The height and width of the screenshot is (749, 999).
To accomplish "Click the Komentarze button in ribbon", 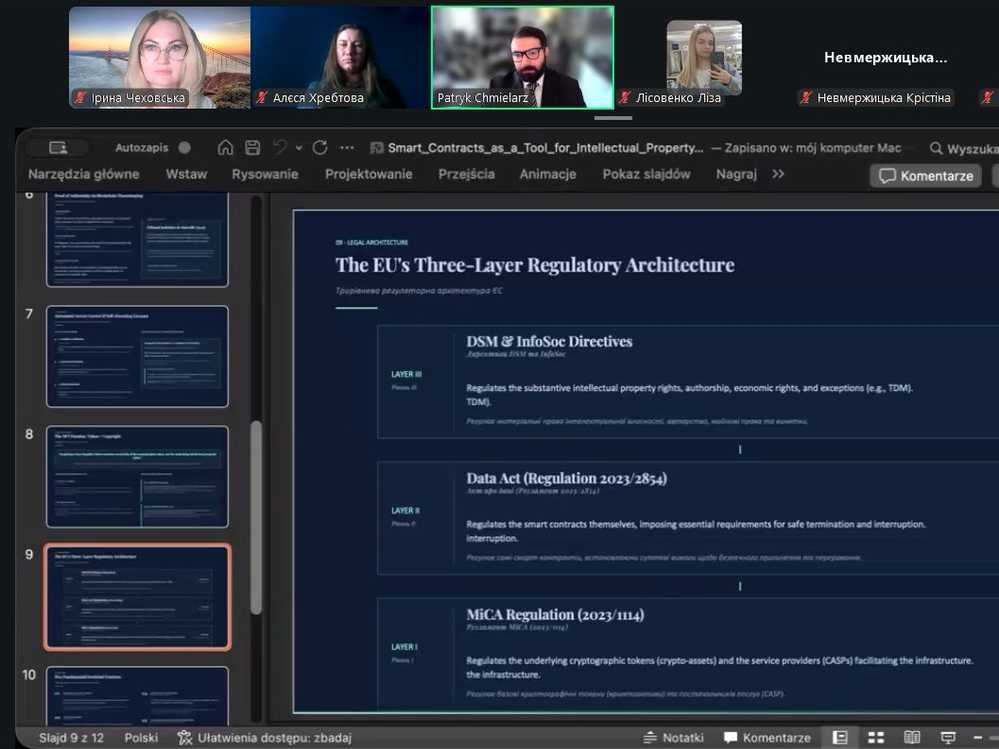I will pyautogui.click(x=926, y=175).
